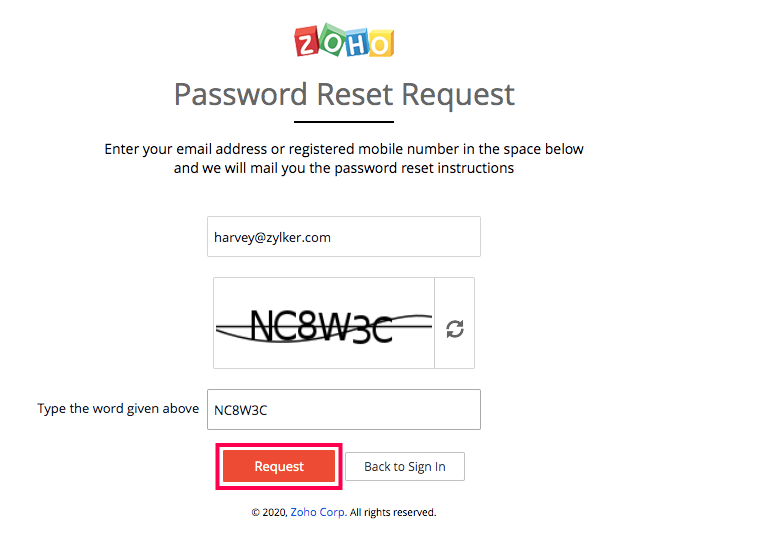
Task: Click the "Type the word given above" label
Action: (118, 408)
